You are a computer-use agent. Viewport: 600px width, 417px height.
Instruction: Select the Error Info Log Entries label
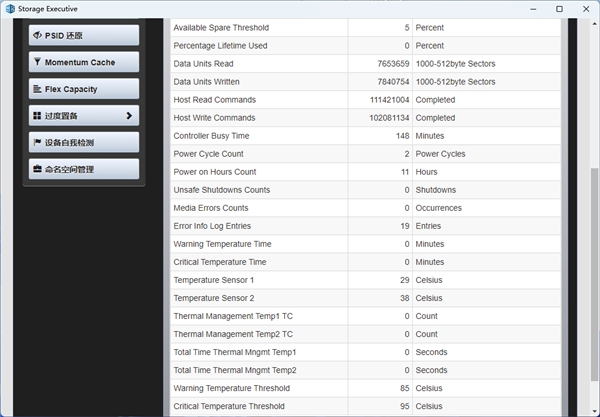coord(212,226)
